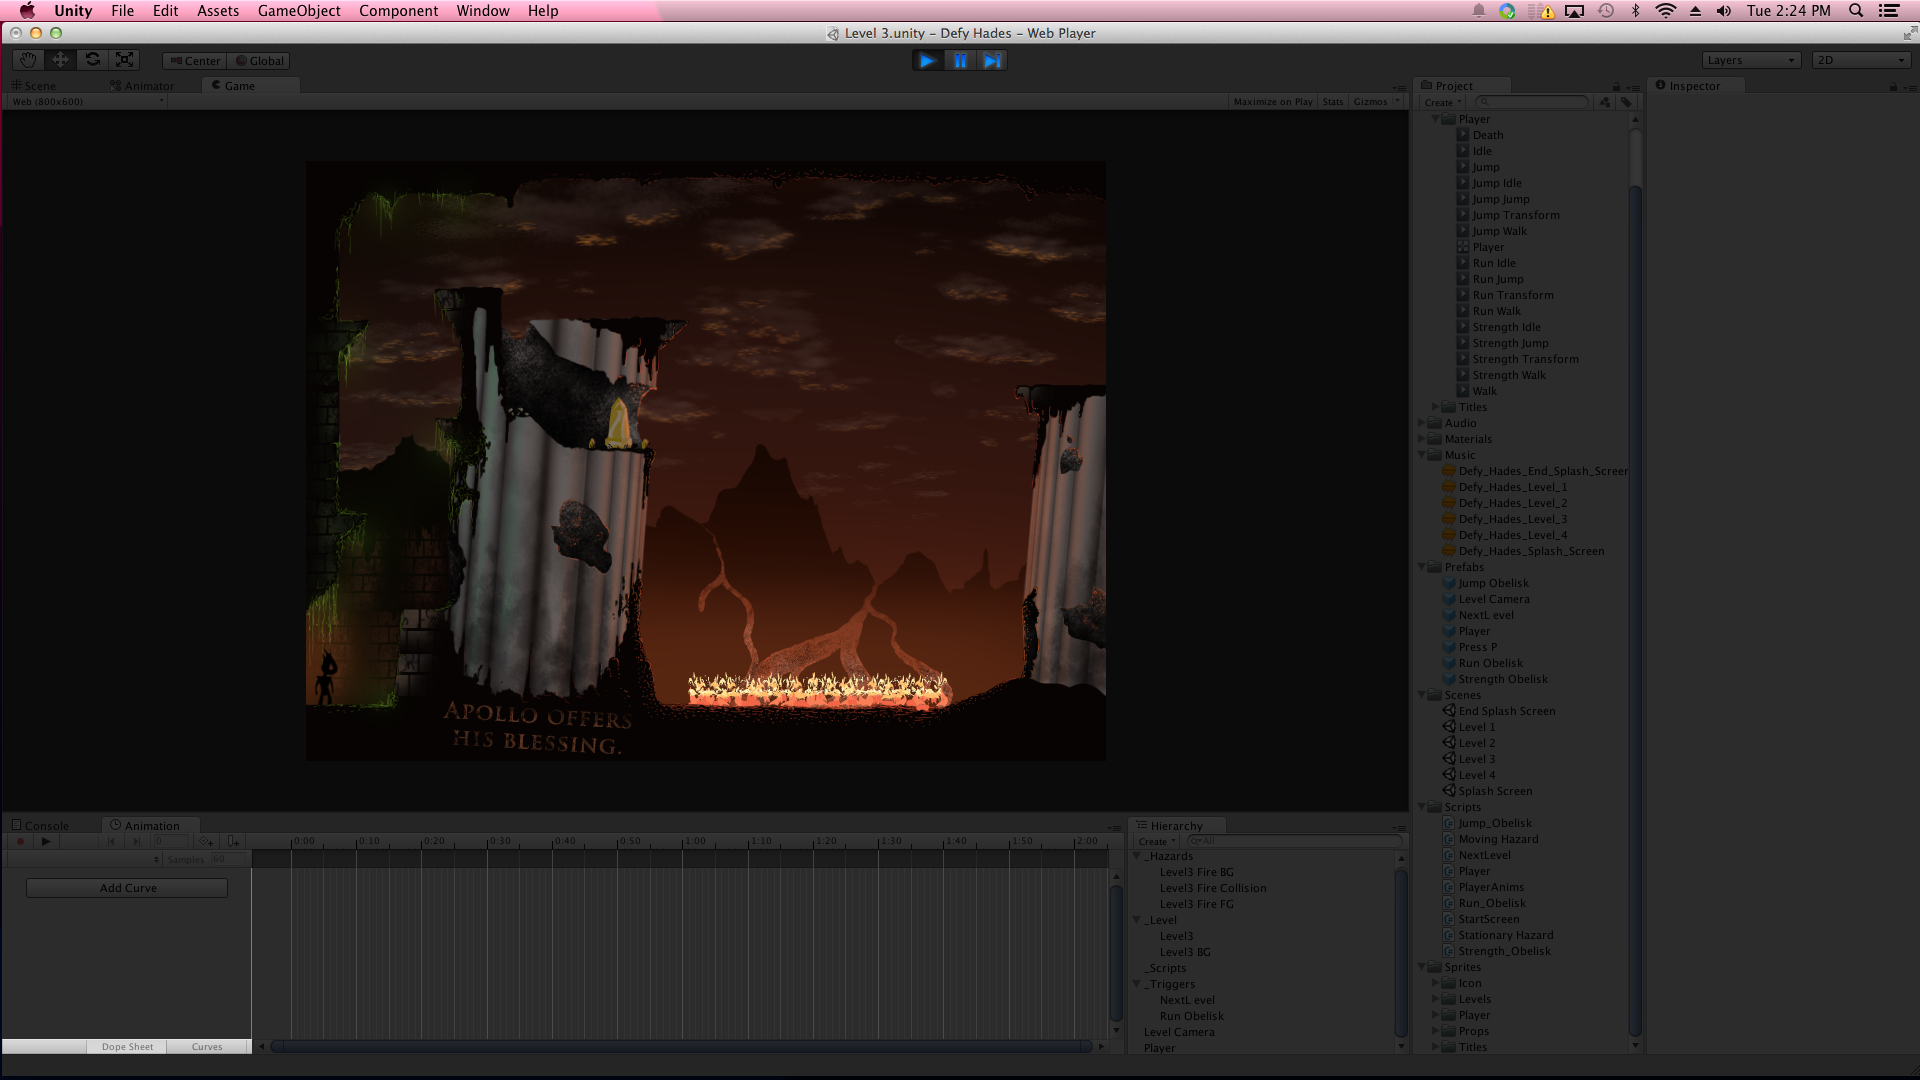The image size is (1920, 1080).
Task: Click the Animation record button
Action: [x=20, y=842]
